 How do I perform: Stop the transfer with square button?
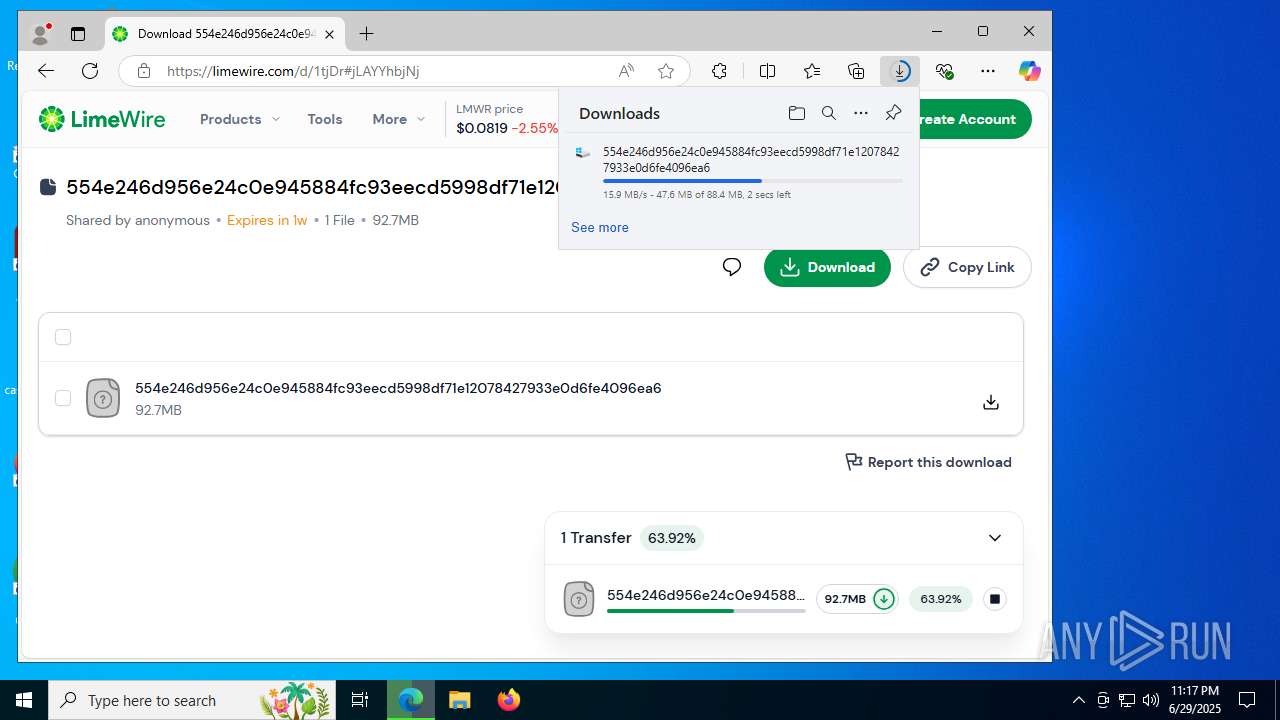click(994, 599)
